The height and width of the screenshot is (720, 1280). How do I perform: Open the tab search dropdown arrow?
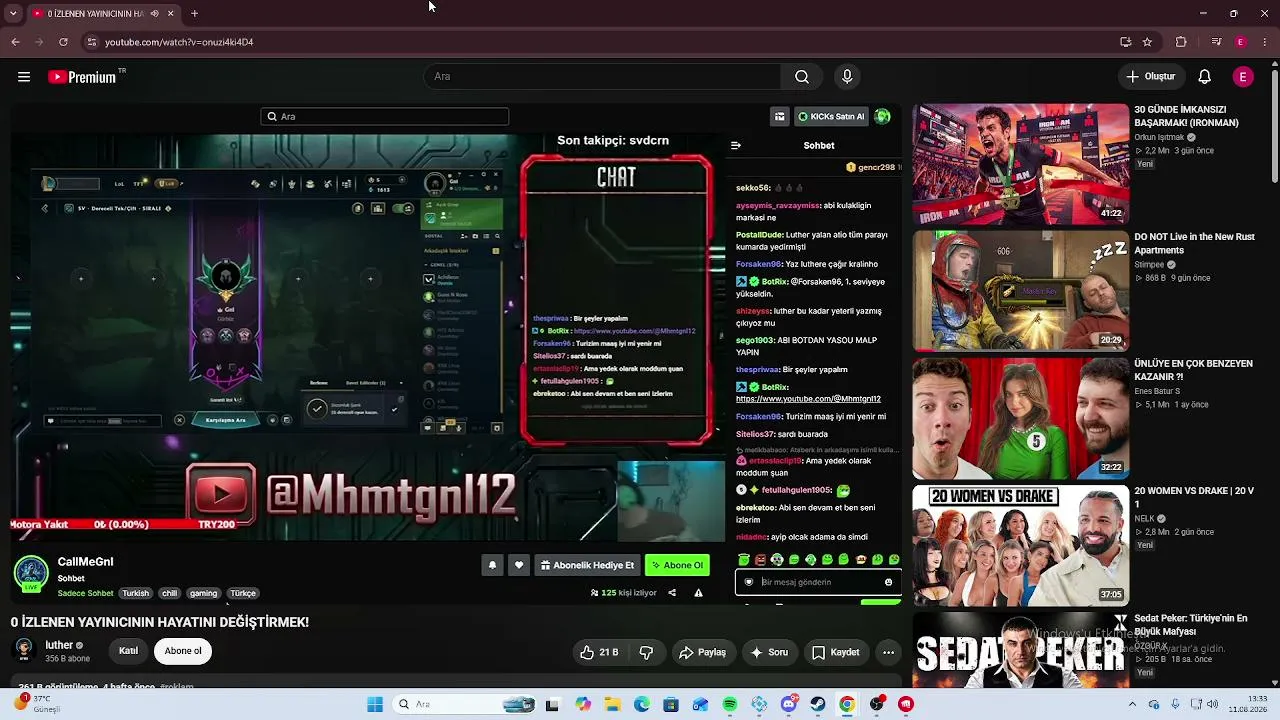13,14
